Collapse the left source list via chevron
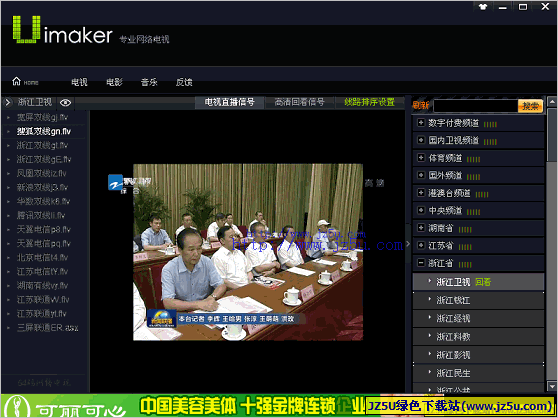Image resolution: width=558 pixels, height=418 pixels. point(7,103)
